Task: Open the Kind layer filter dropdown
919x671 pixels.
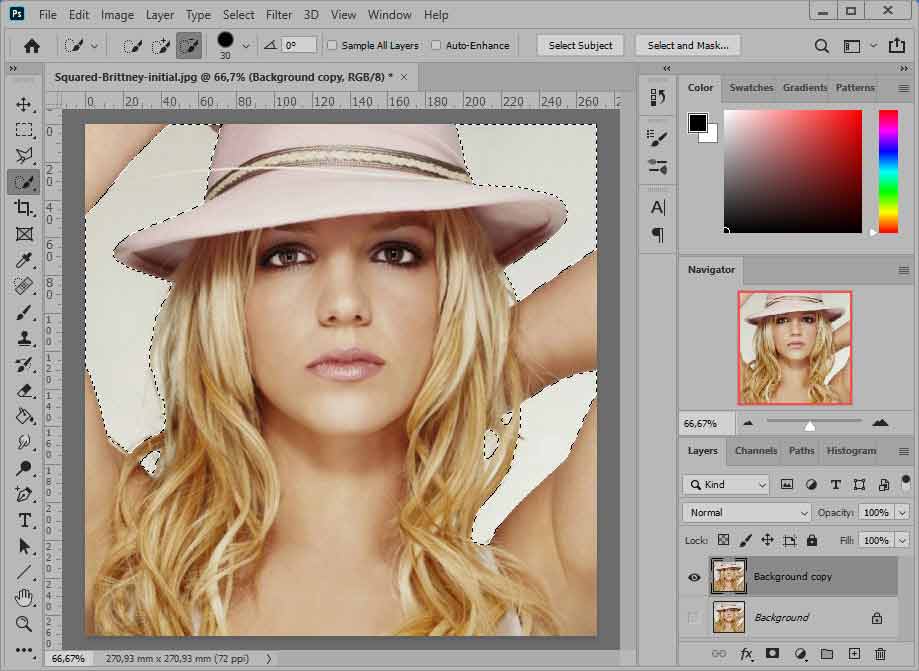Action: (x=726, y=485)
